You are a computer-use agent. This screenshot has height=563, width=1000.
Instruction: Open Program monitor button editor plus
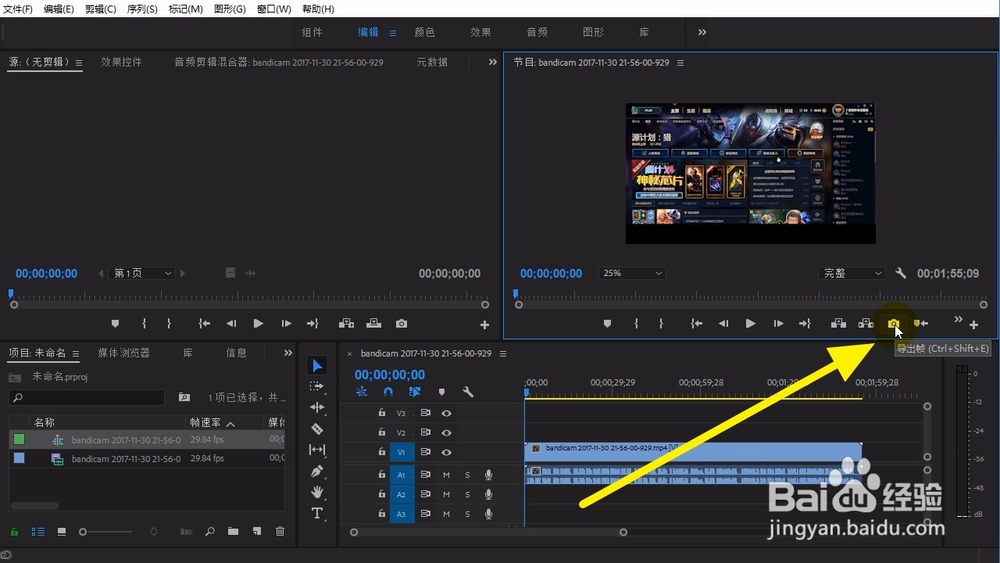click(x=974, y=325)
